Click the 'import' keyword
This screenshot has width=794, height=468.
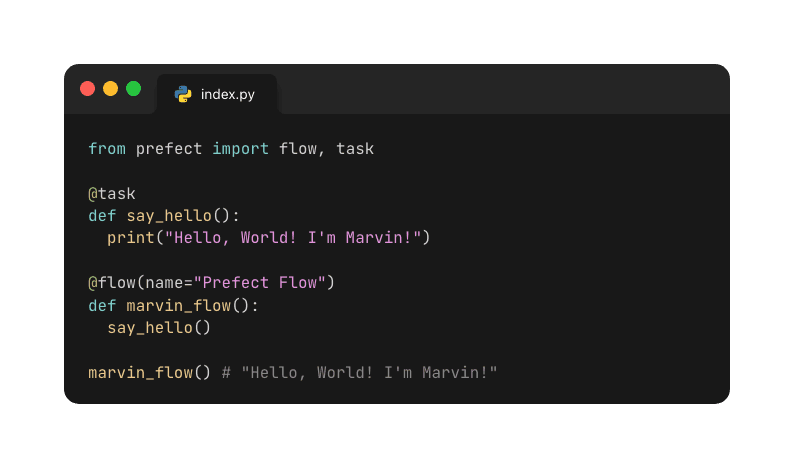click(241, 149)
